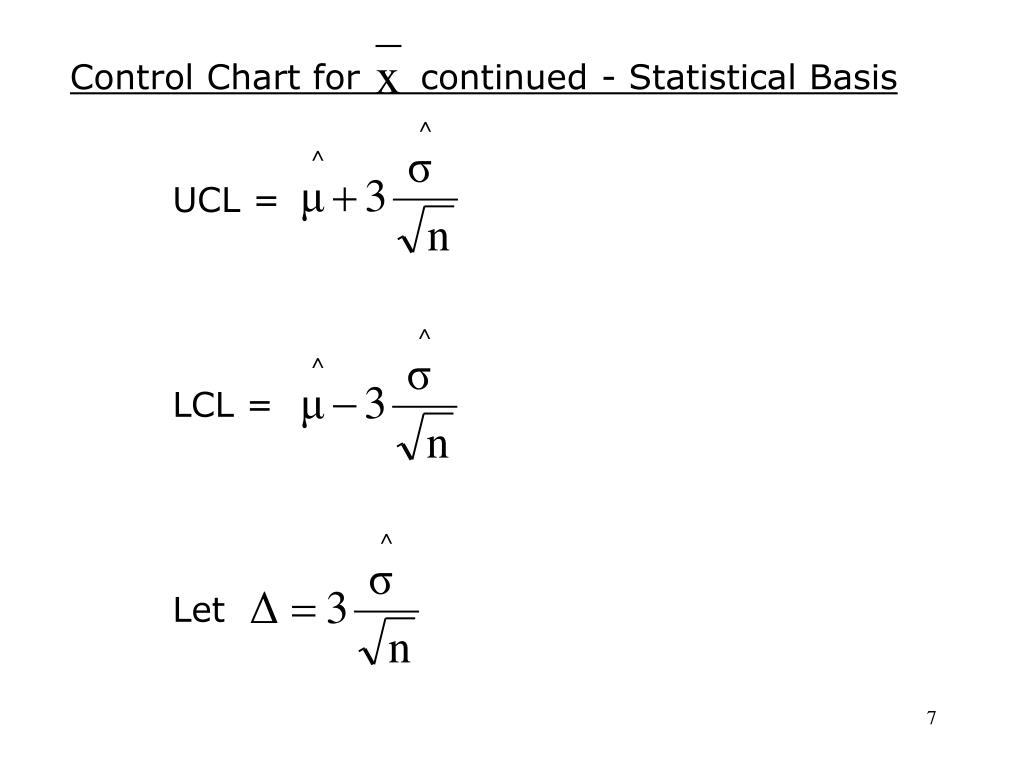Select the mu-hat symbol in LCL formula
1024x768 pixels.
click(x=313, y=394)
